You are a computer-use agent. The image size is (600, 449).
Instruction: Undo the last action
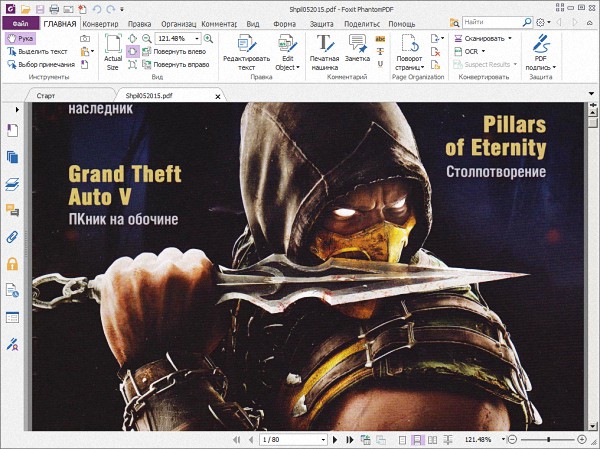pyautogui.click(x=97, y=8)
